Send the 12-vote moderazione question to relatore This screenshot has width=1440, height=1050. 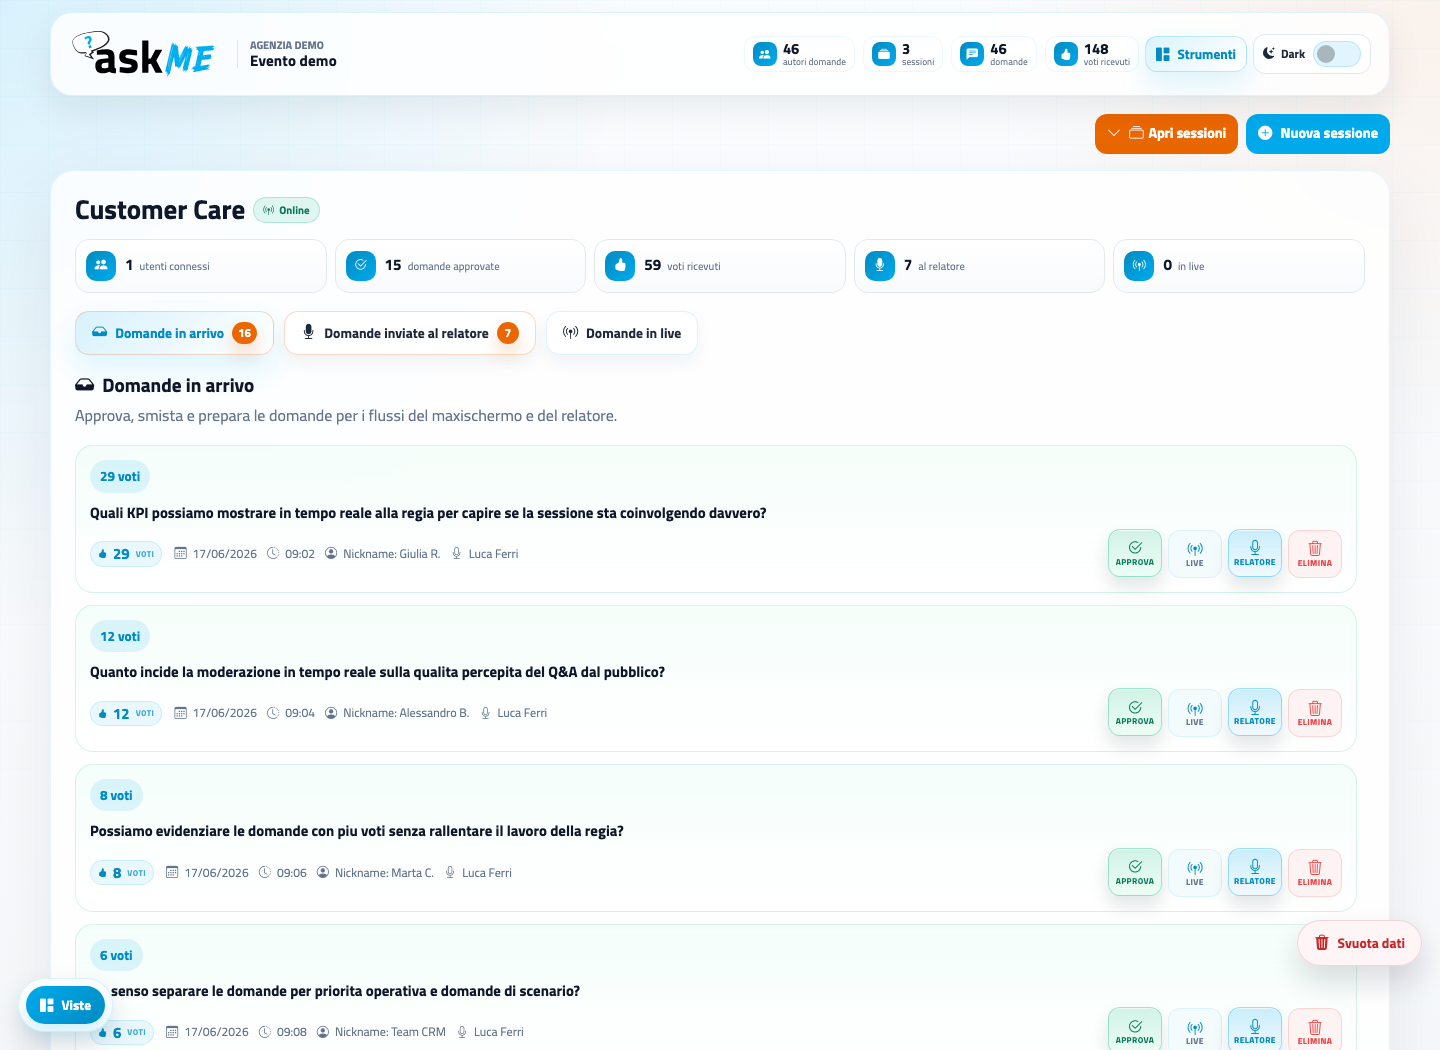(x=1255, y=712)
